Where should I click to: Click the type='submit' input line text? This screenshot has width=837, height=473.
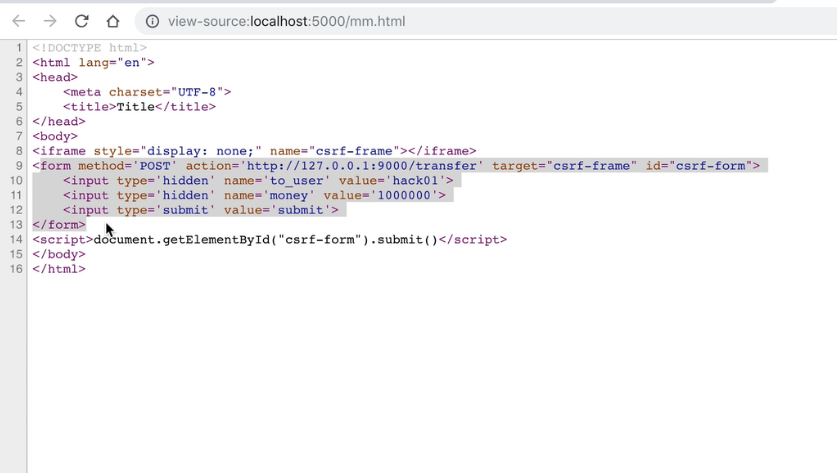pyautogui.click(x=201, y=210)
